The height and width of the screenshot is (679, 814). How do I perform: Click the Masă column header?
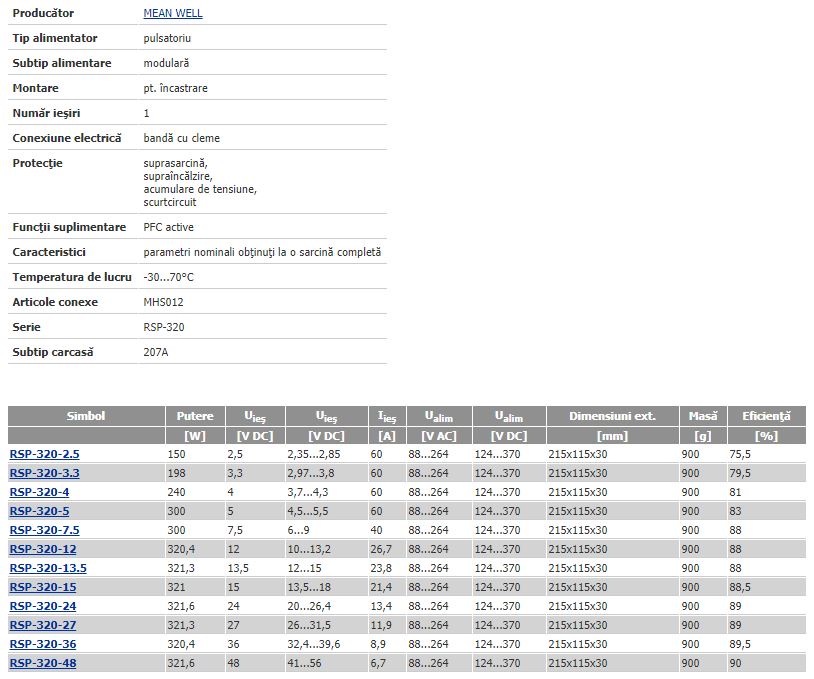click(702, 416)
